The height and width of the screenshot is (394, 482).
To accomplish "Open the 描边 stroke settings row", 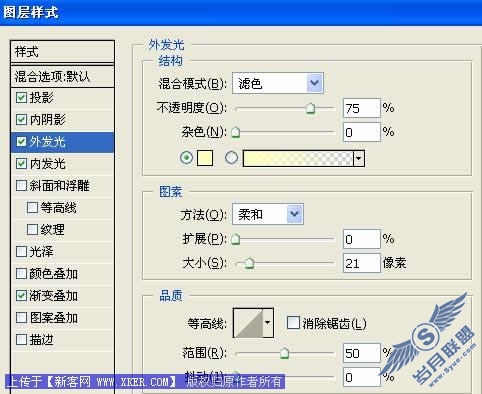I will 62,340.
